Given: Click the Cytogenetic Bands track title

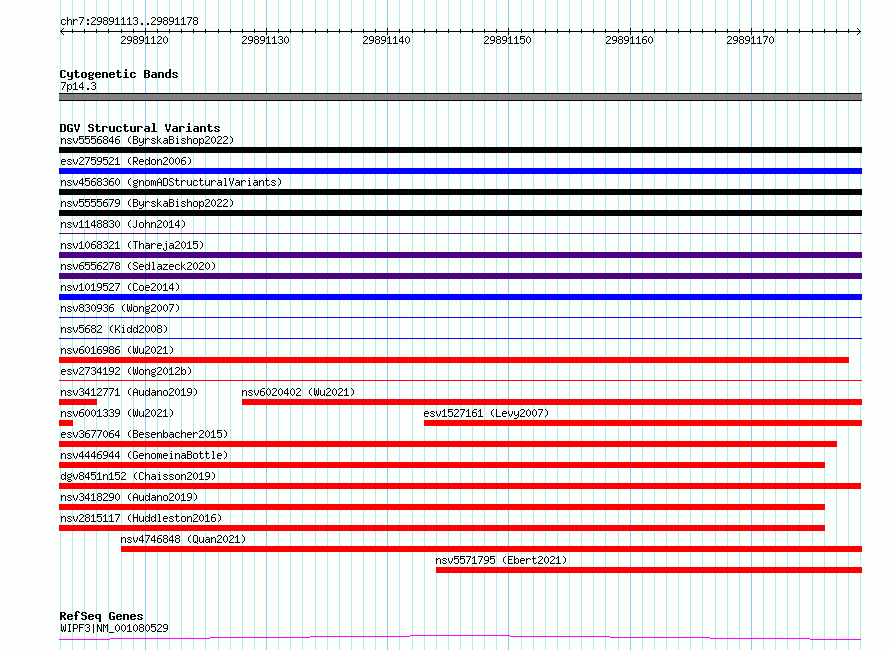Looking at the screenshot, I should tap(119, 74).
